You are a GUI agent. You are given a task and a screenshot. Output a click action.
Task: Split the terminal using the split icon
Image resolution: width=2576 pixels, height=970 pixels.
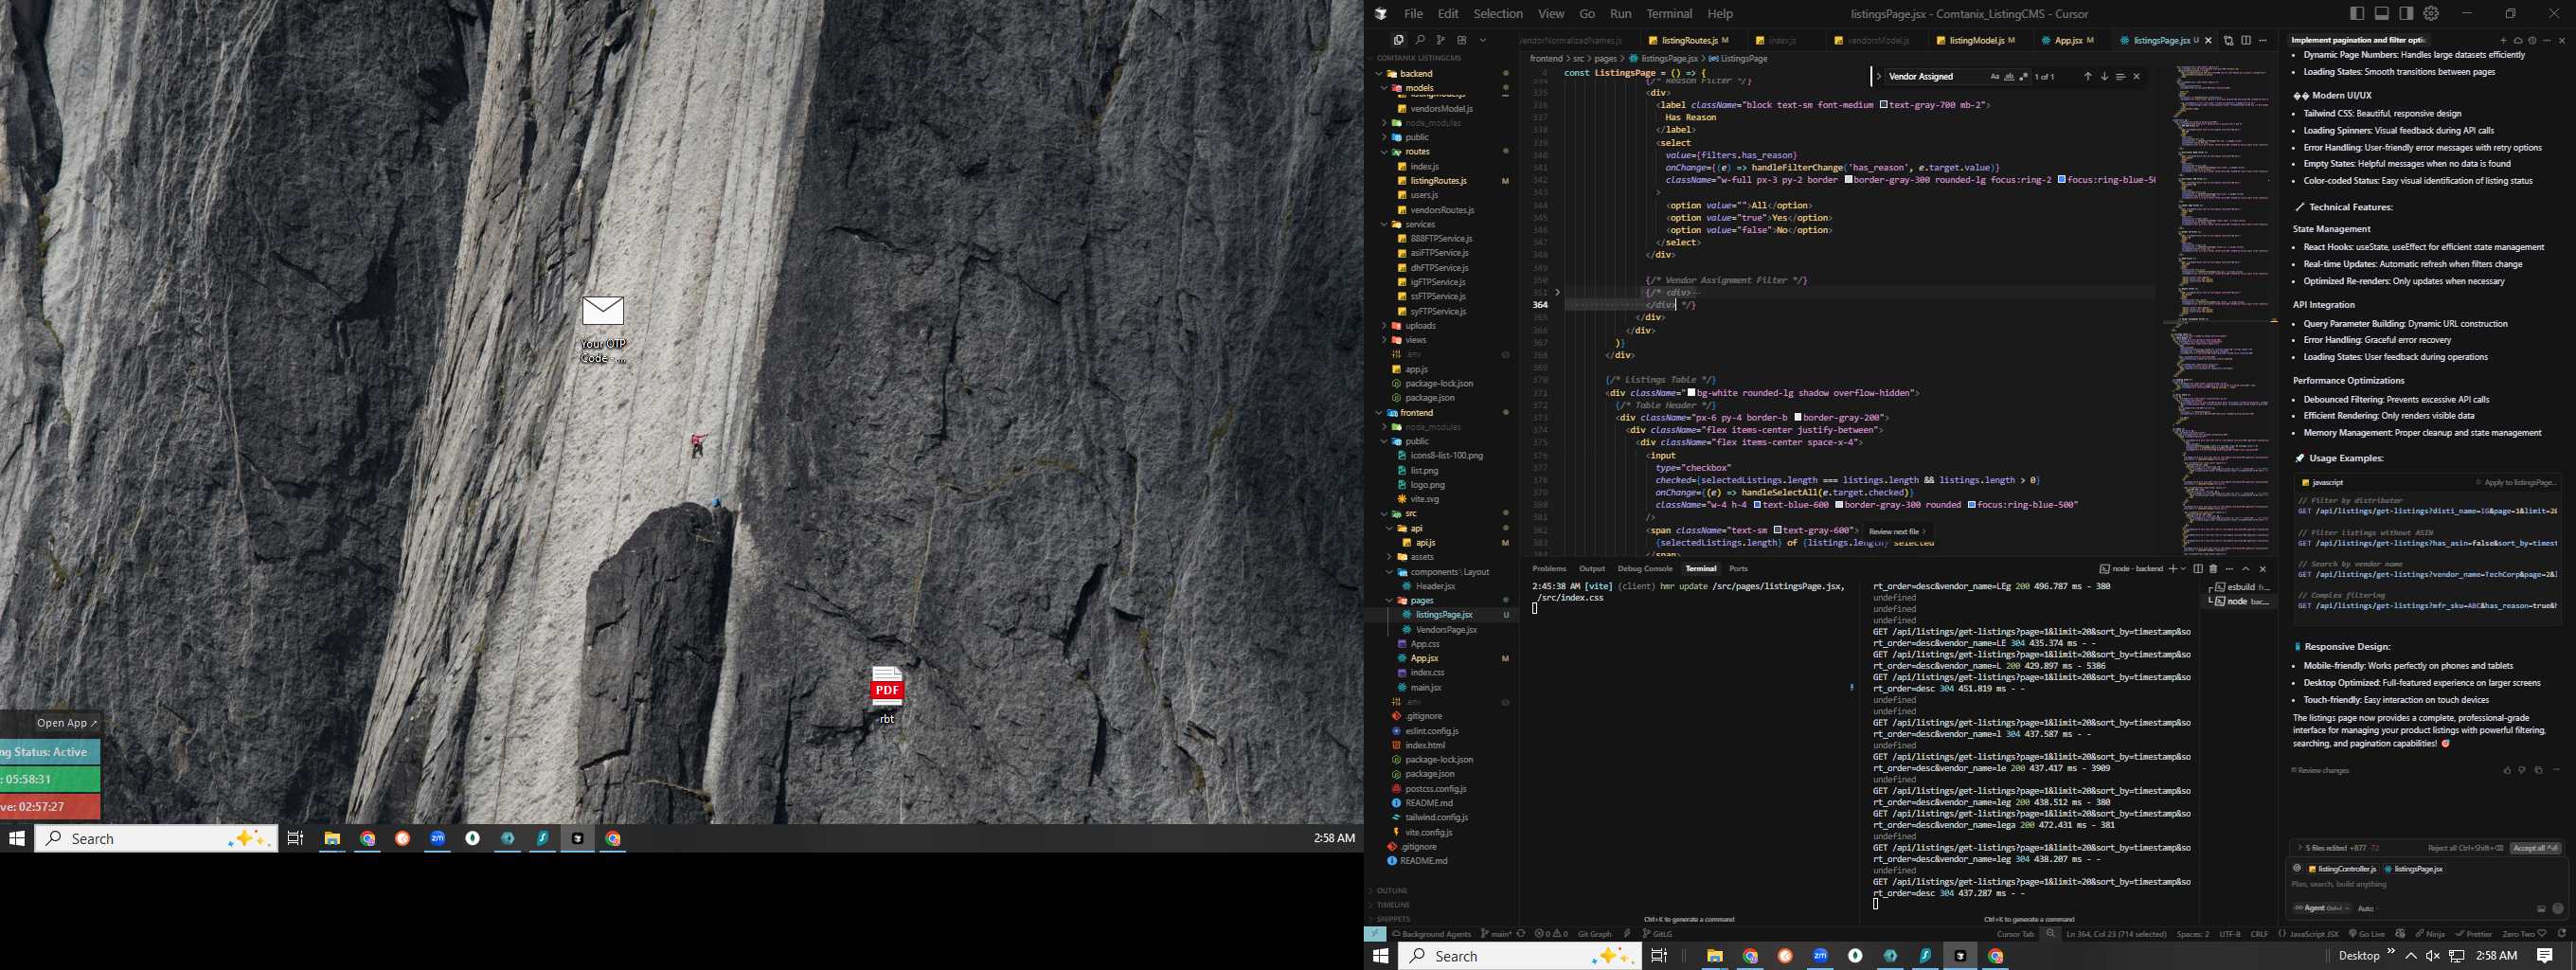(2198, 569)
